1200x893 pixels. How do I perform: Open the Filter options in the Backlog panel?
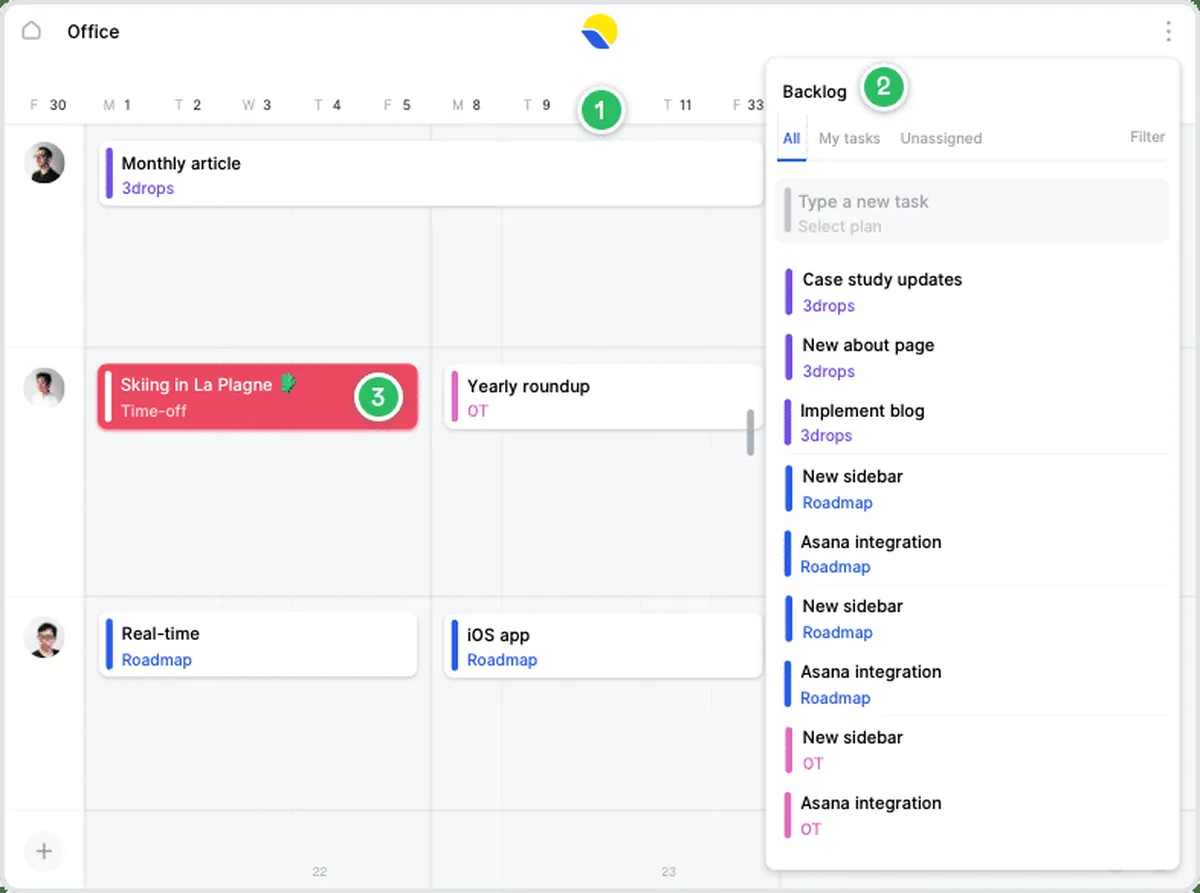[x=1147, y=137]
